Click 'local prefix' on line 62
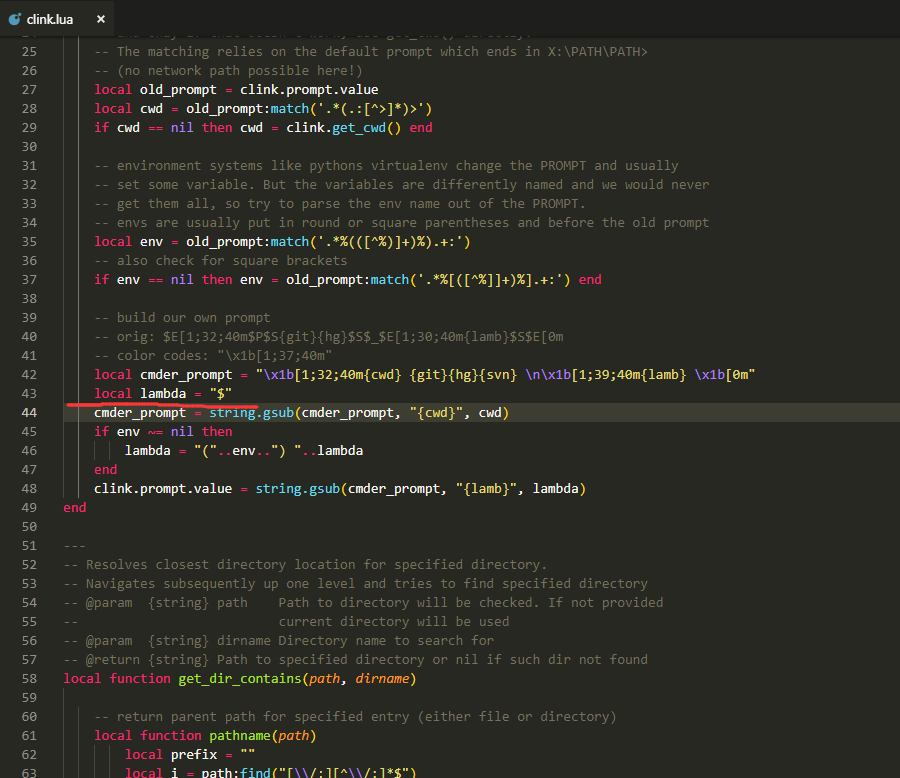The image size is (900, 778). coord(170,754)
